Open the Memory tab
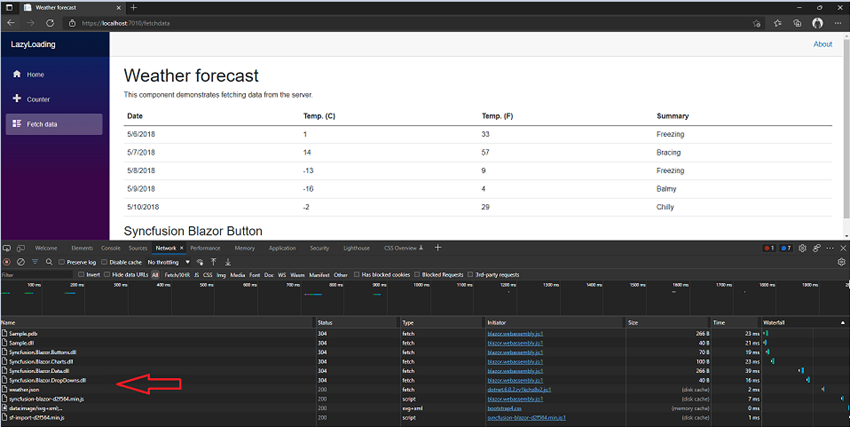 244,248
